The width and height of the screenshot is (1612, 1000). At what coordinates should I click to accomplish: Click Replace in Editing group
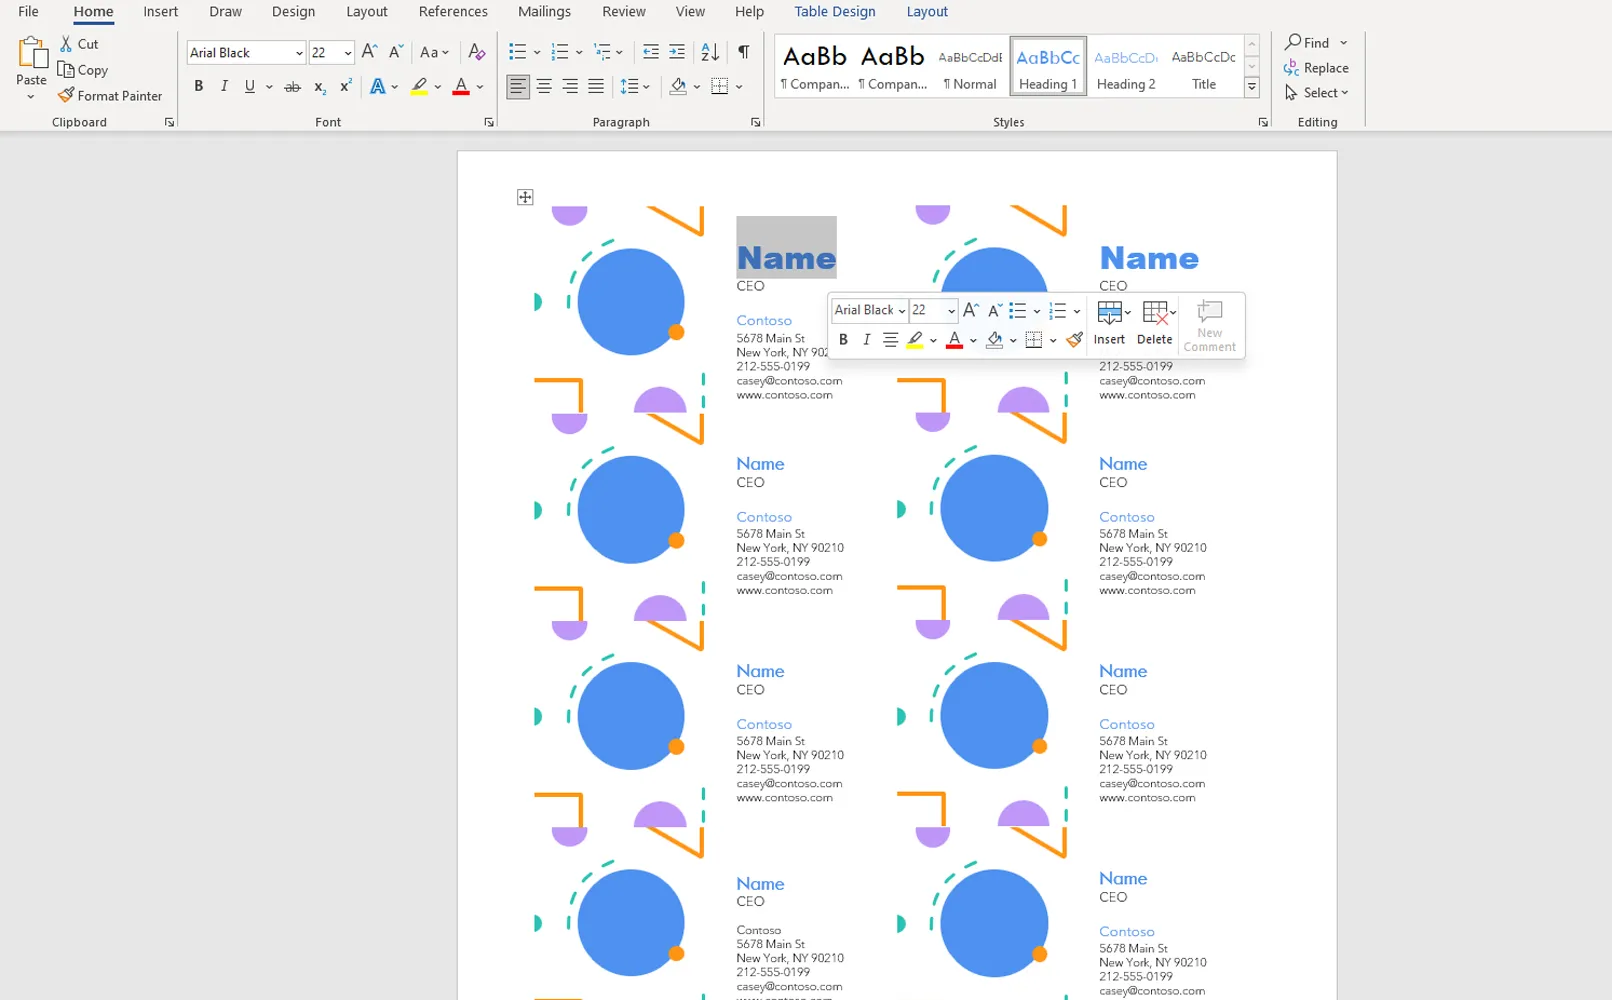(x=1316, y=68)
